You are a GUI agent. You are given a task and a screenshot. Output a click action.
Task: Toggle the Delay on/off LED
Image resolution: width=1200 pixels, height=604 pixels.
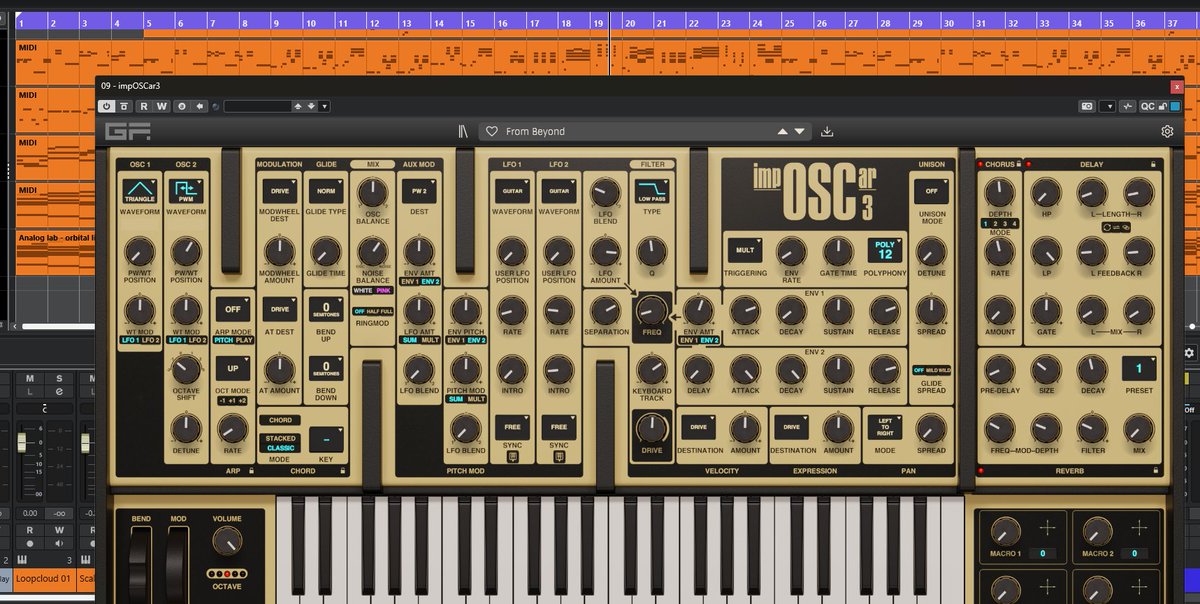click(1027, 164)
